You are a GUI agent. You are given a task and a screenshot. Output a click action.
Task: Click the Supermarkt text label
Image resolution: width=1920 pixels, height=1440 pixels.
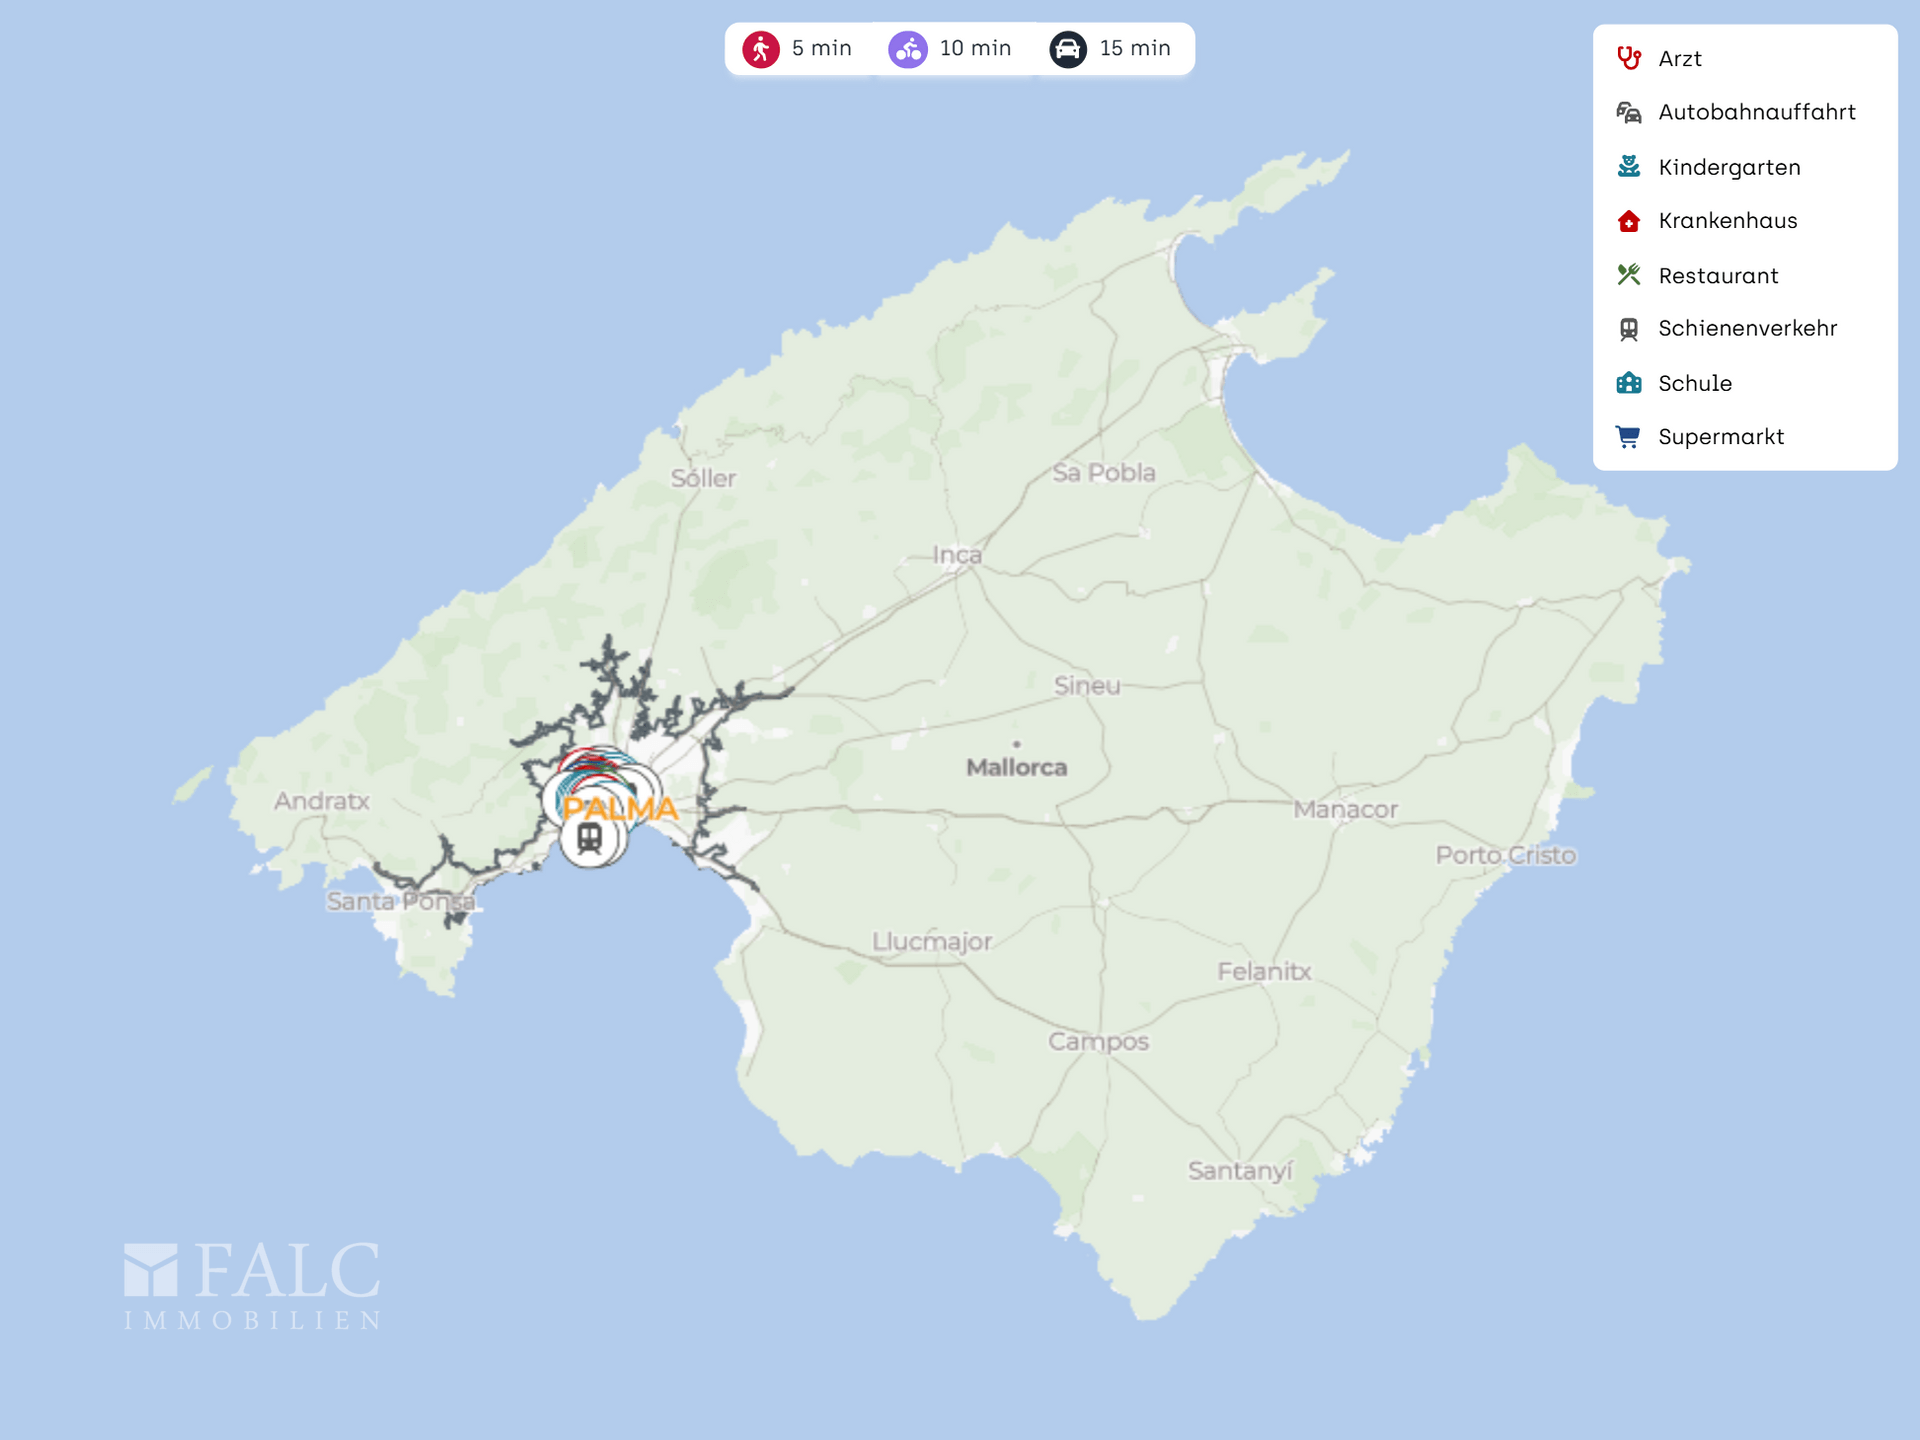[1720, 437]
